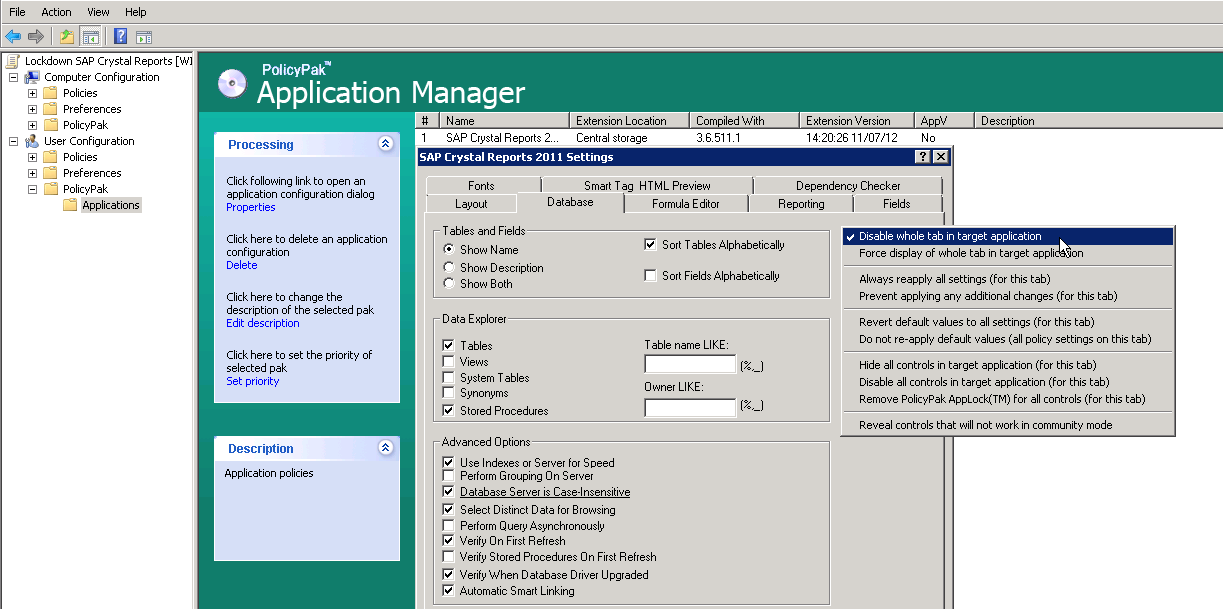Sort by Extension Location column header
The height and width of the screenshot is (609, 1223).
tap(630, 121)
